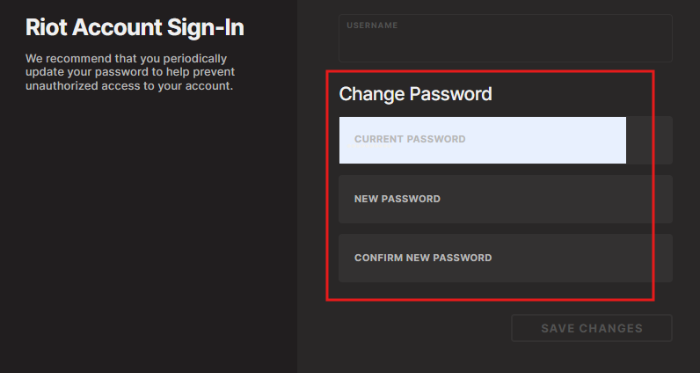
Task: Click the Save Changes button
Action: click(592, 328)
